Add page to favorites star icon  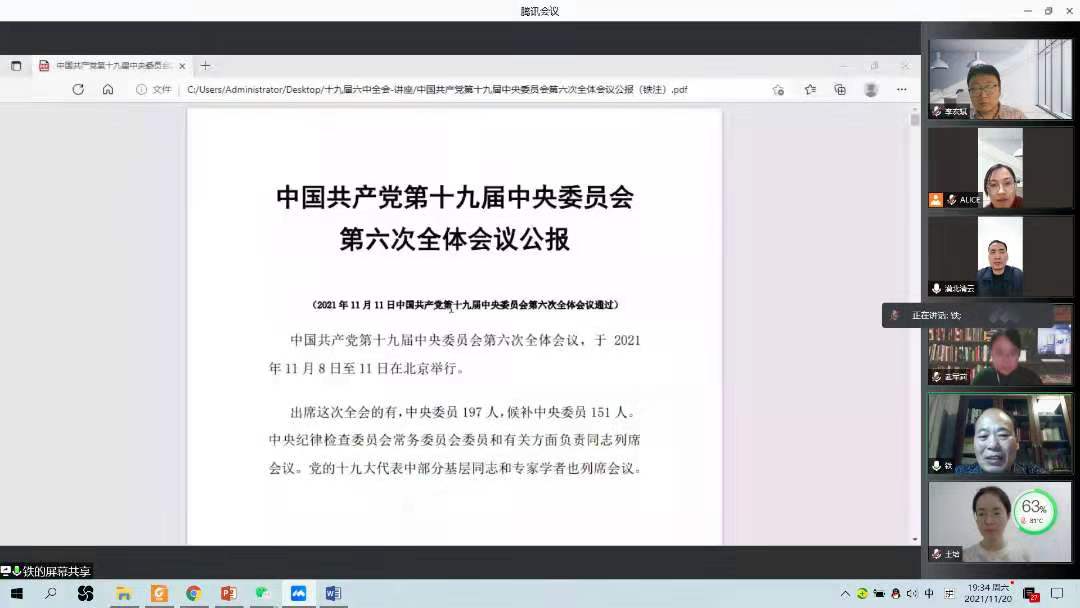click(778, 89)
